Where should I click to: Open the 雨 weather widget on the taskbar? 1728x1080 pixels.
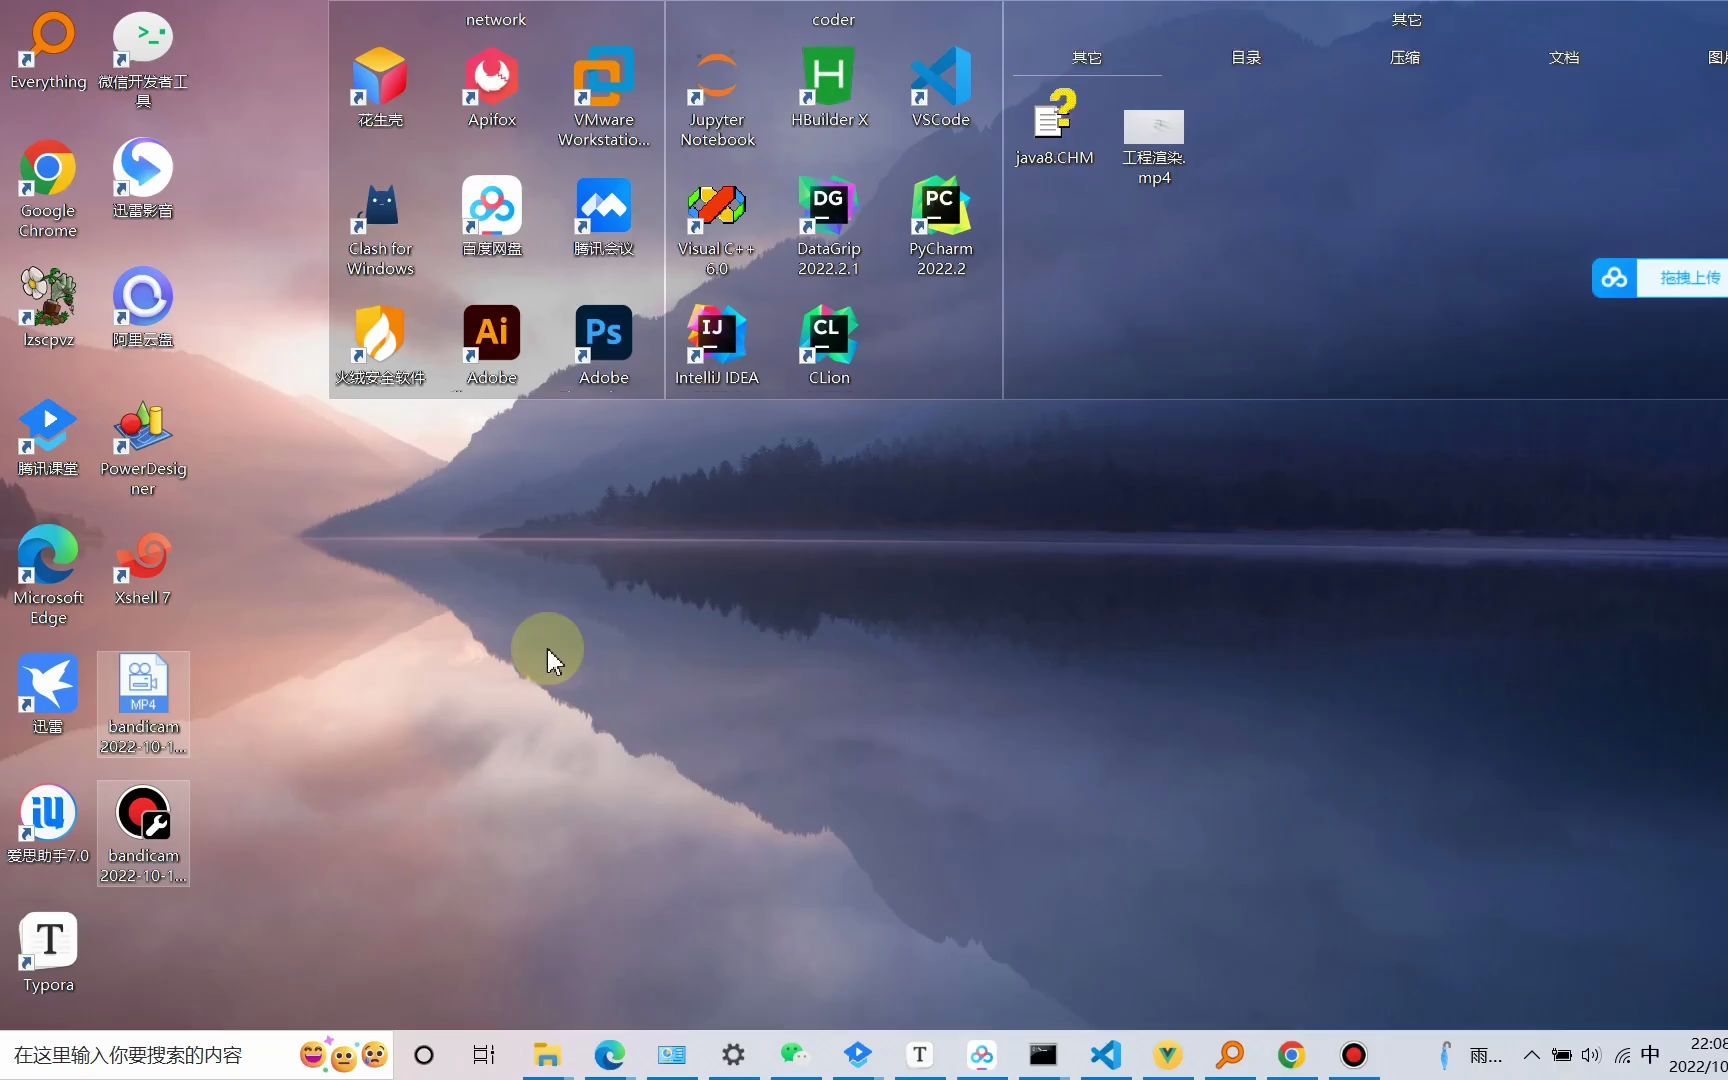point(1470,1055)
